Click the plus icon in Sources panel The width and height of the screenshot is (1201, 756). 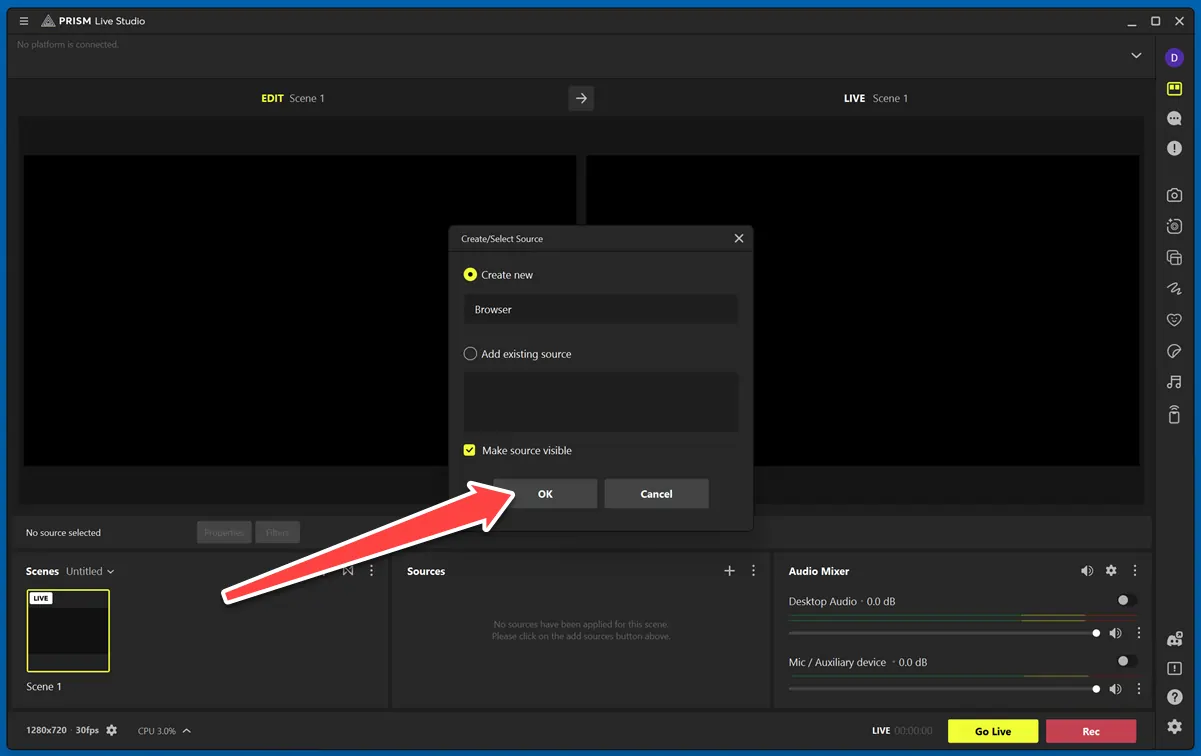(x=729, y=571)
